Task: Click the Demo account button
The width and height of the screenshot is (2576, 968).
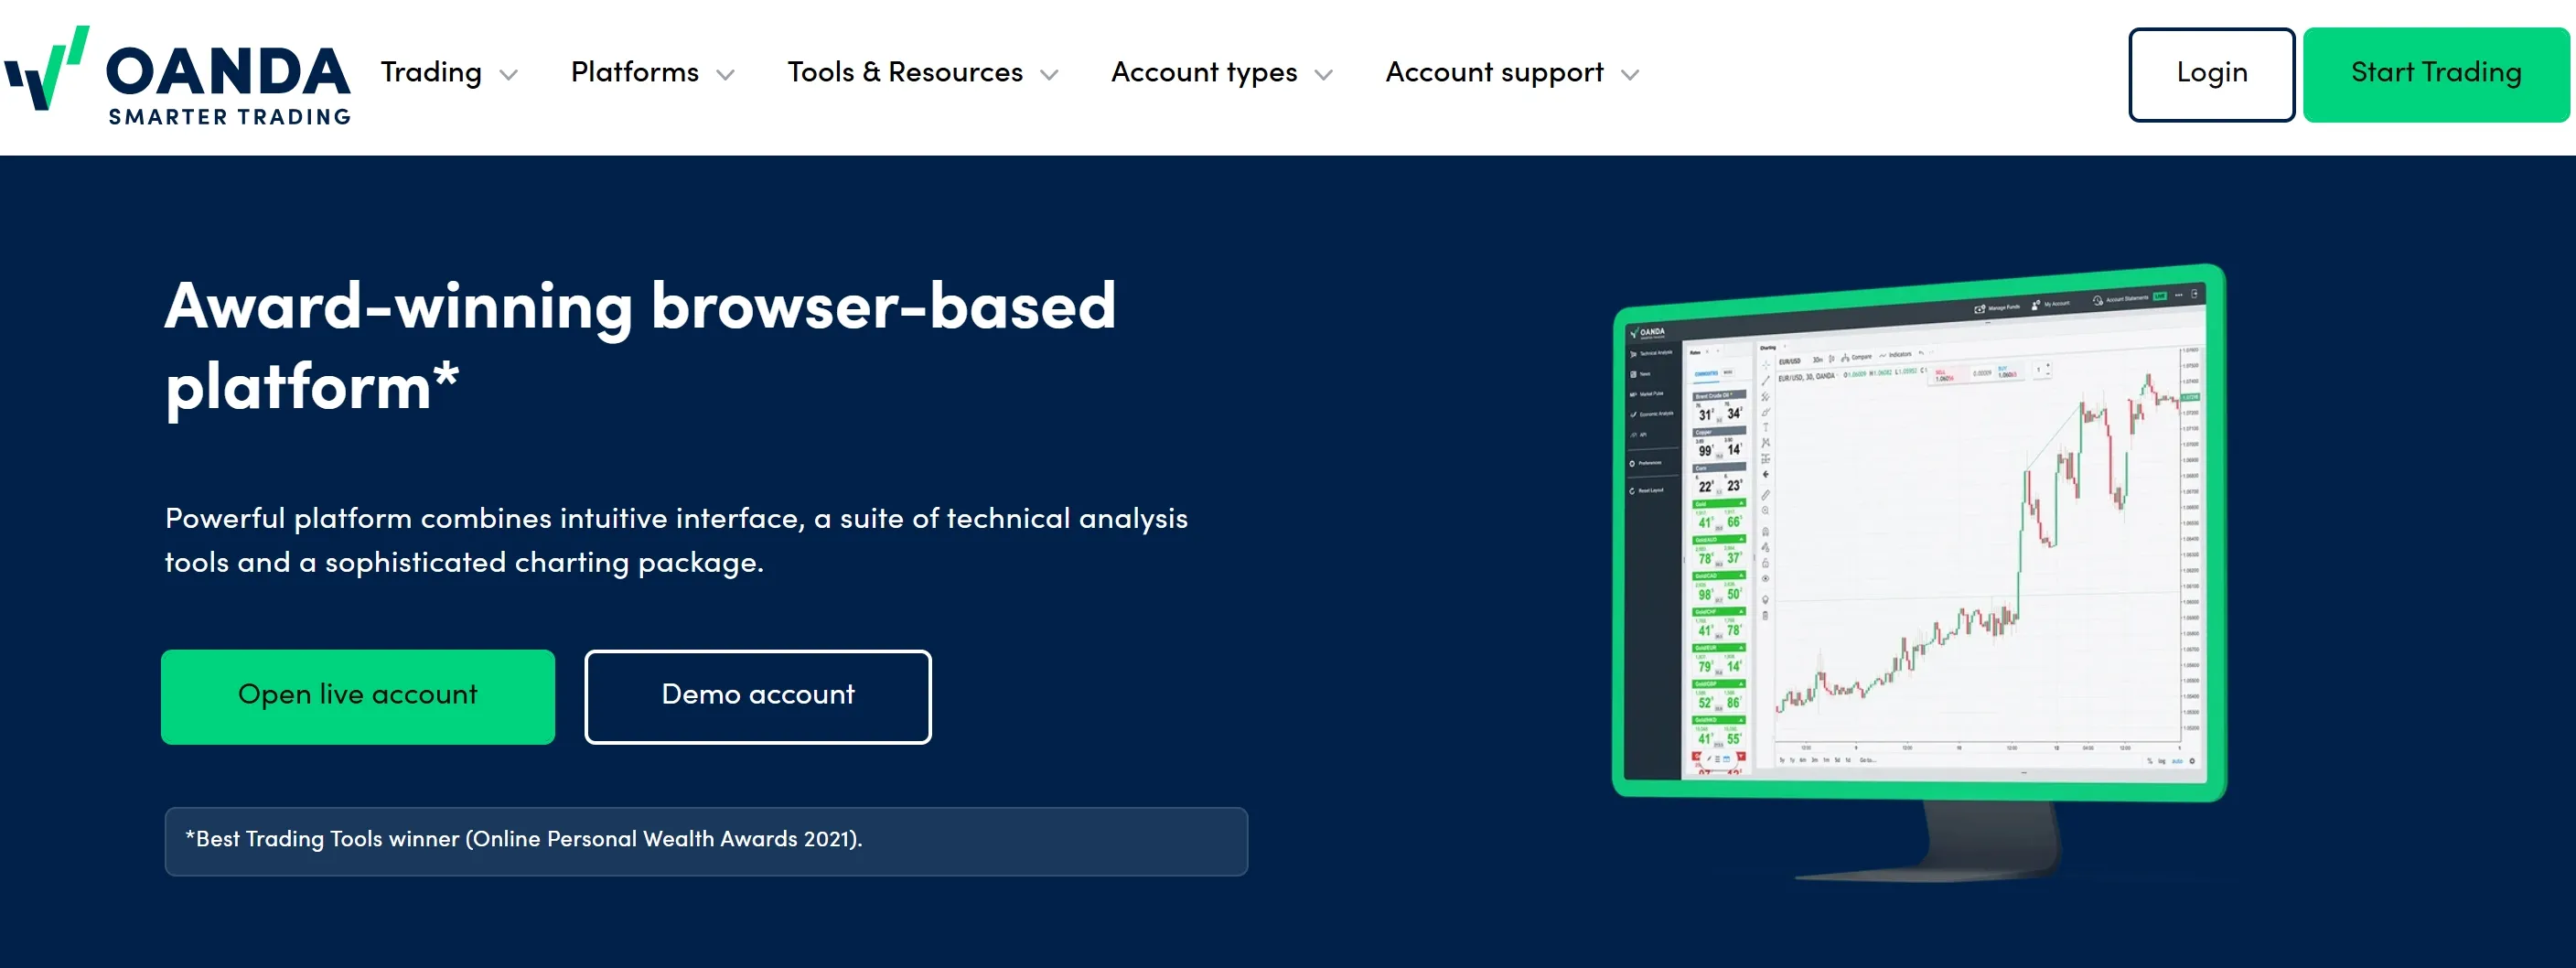Action: point(758,697)
